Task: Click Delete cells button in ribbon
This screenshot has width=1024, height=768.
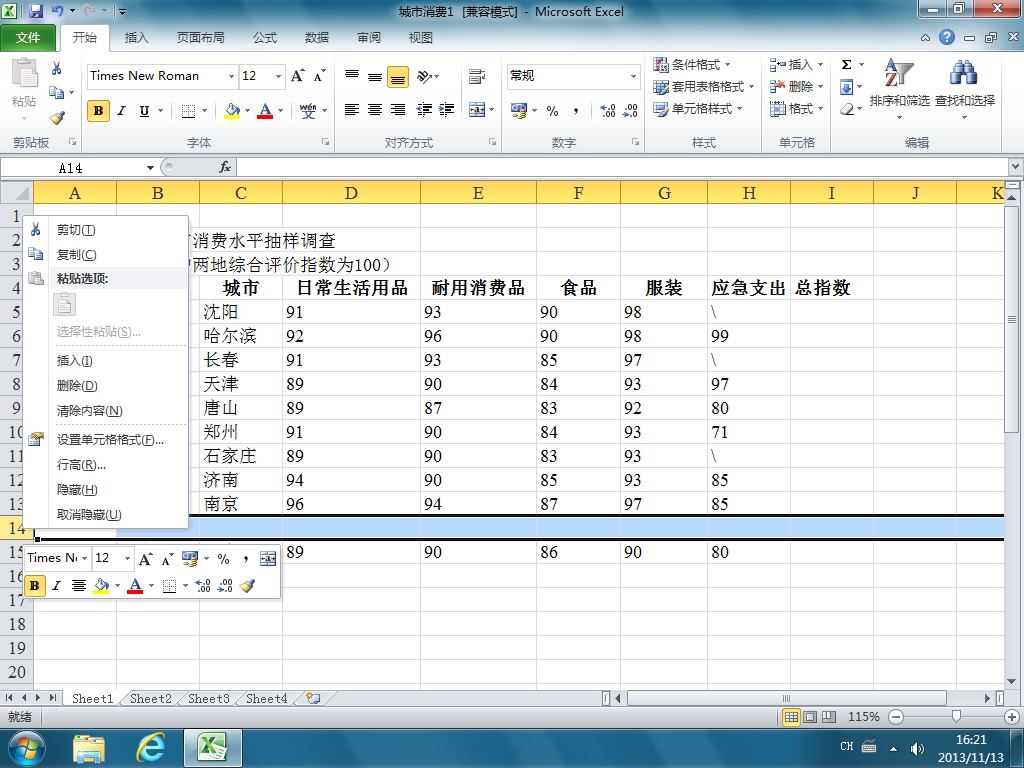Action: point(795,86)
